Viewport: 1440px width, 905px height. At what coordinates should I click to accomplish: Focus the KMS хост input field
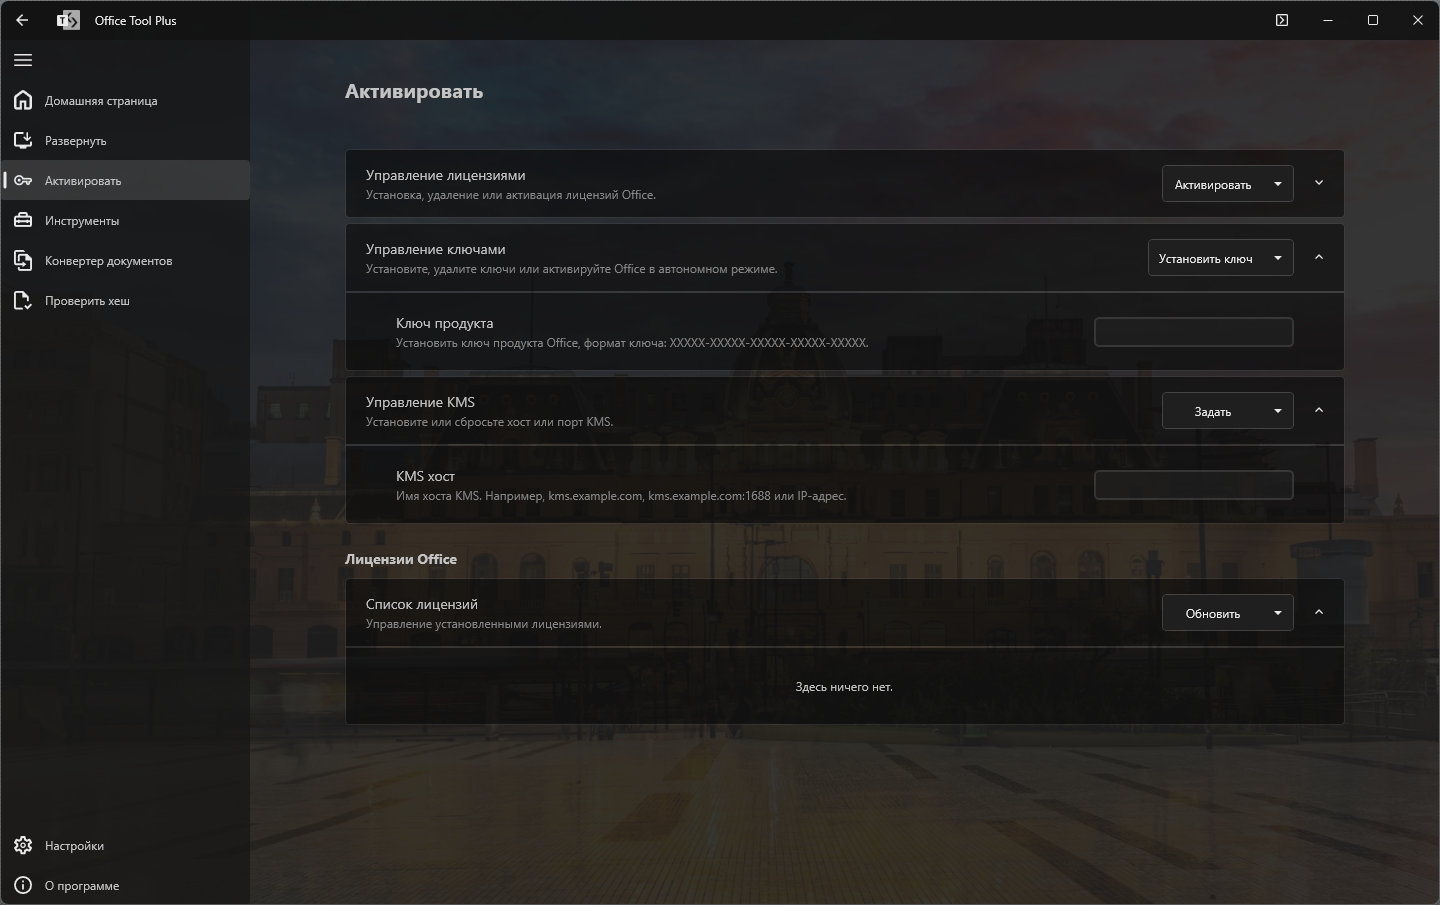coord(1194,485)
